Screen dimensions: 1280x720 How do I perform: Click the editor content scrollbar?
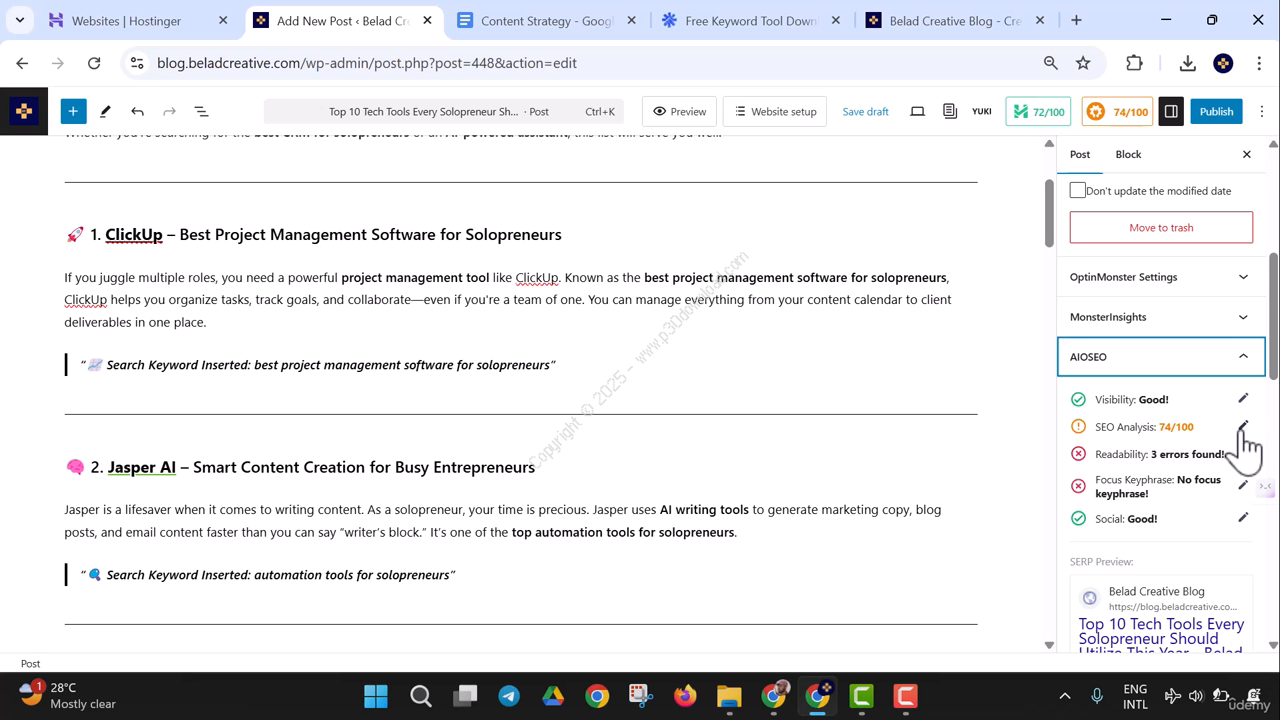[x=1049, y=213]
